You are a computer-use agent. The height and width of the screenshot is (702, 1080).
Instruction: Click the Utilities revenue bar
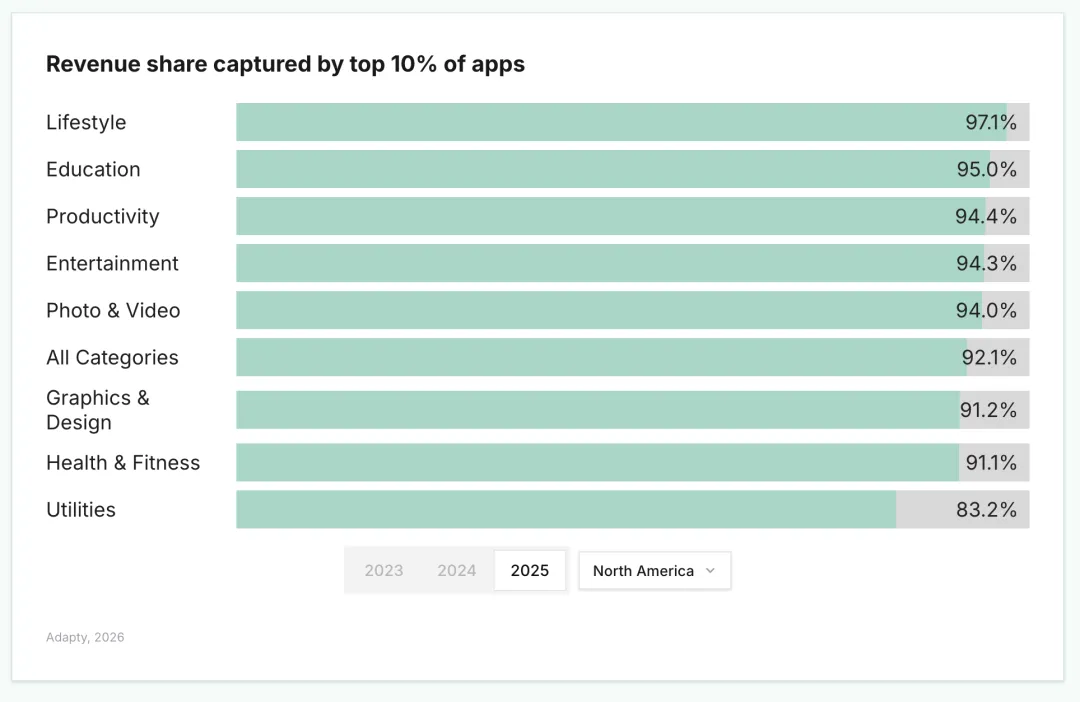(566, 510)
